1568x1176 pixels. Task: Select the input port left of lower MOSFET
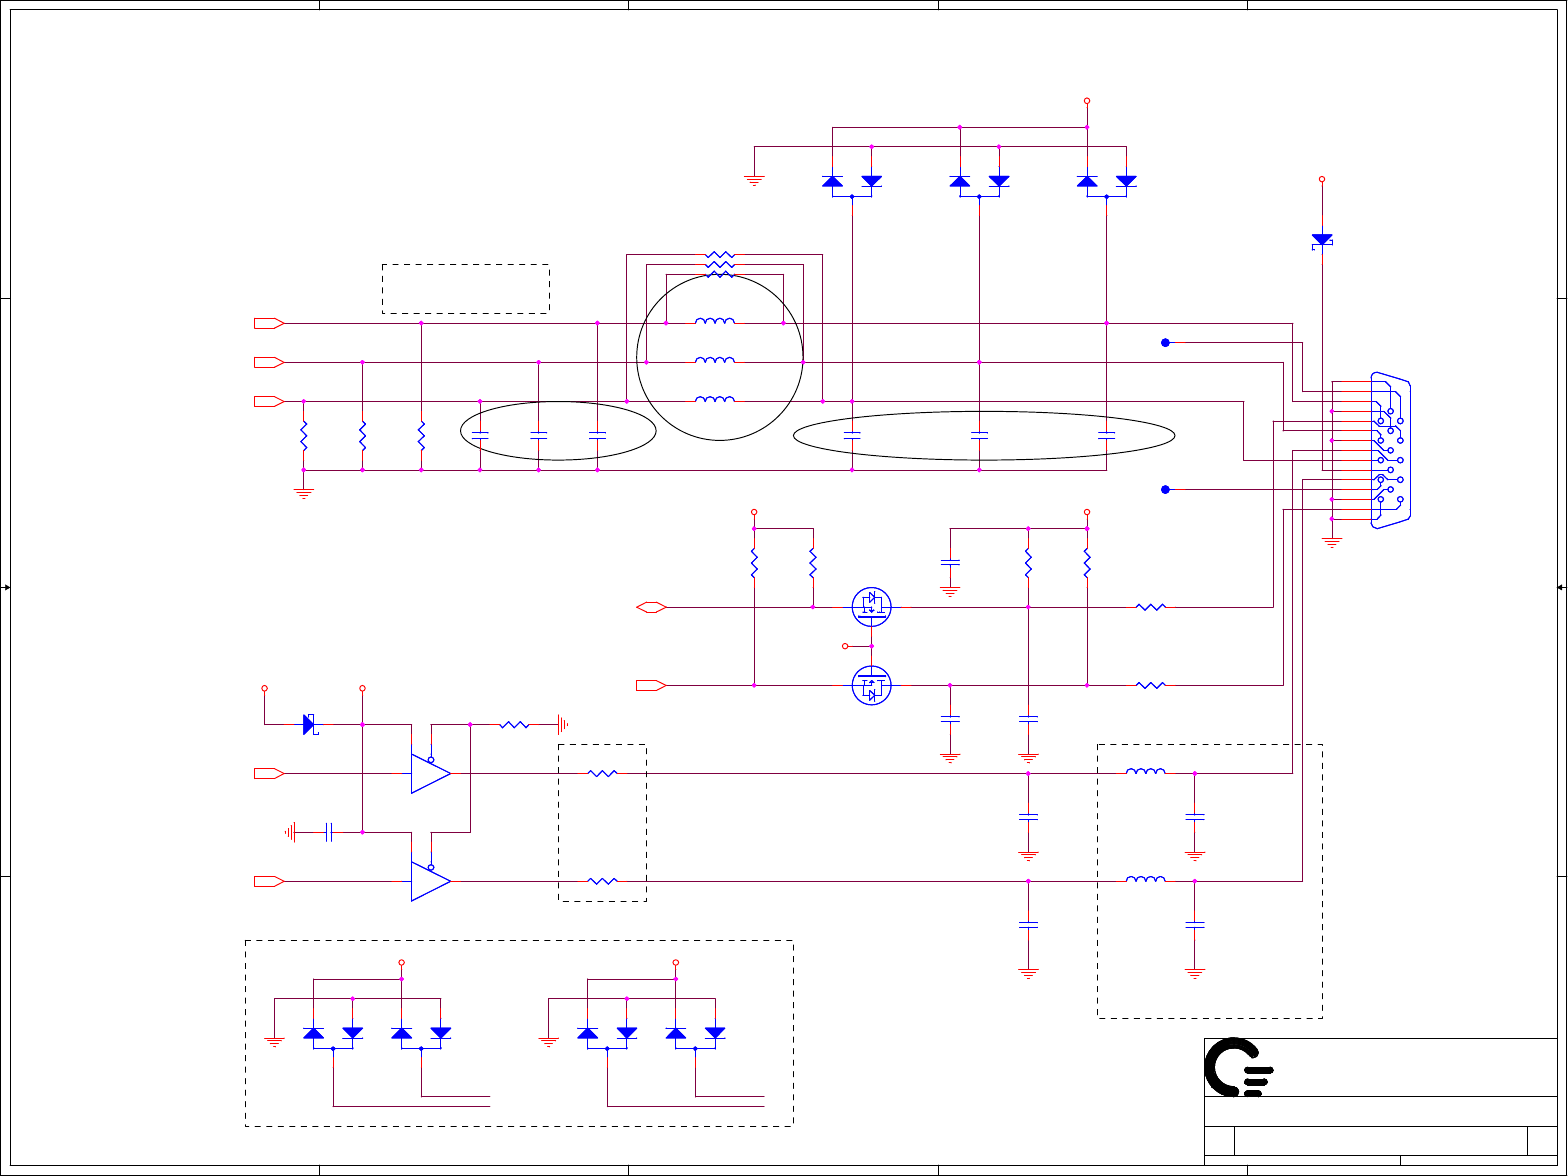(651, 685)
